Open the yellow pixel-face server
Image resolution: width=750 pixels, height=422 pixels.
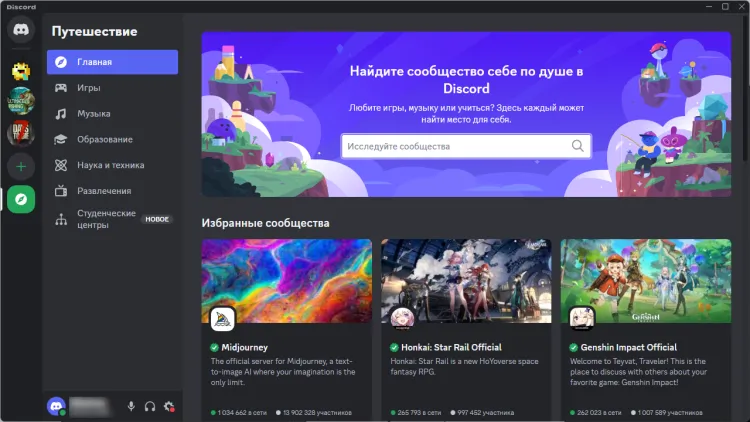tap(21, 71)
